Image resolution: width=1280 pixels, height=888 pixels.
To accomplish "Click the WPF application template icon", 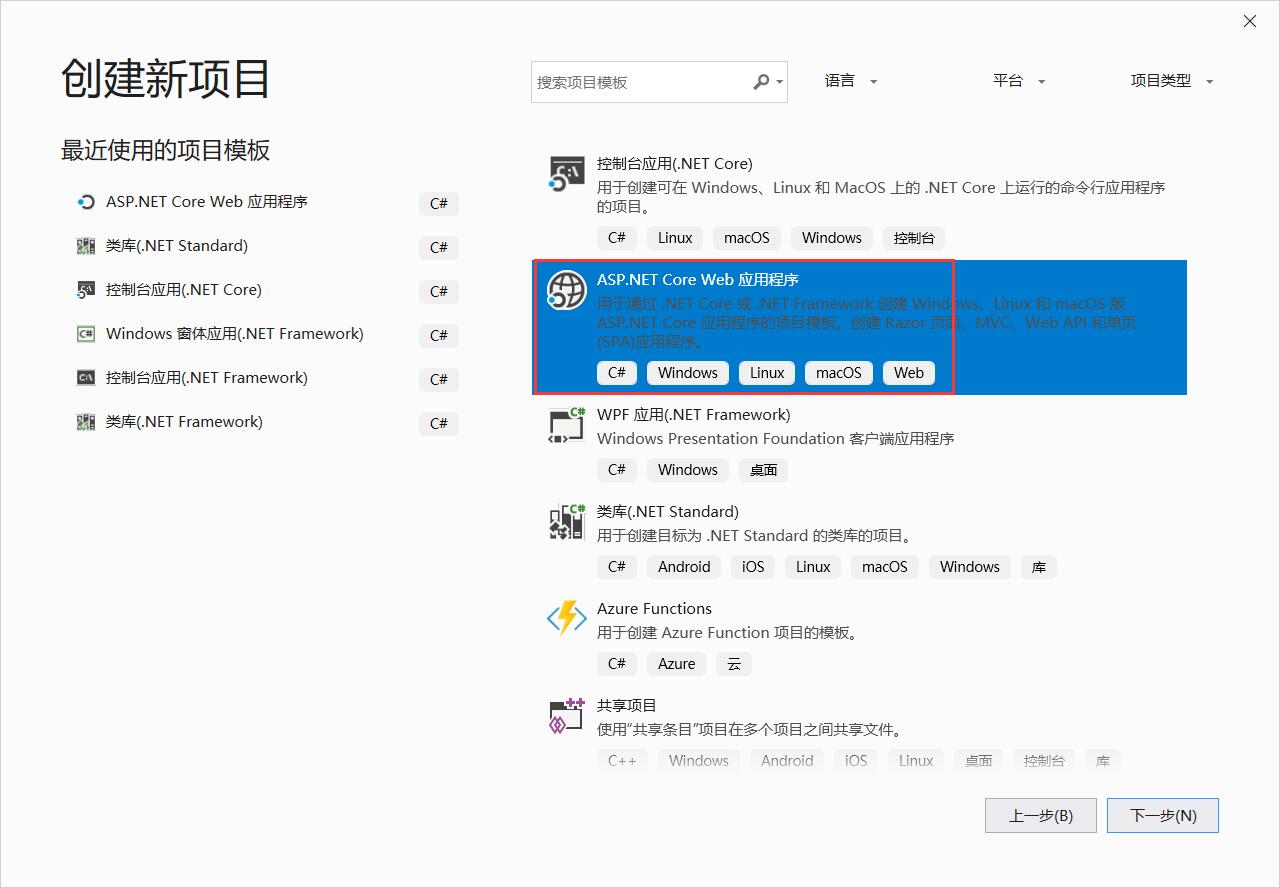I will (567, 425).
